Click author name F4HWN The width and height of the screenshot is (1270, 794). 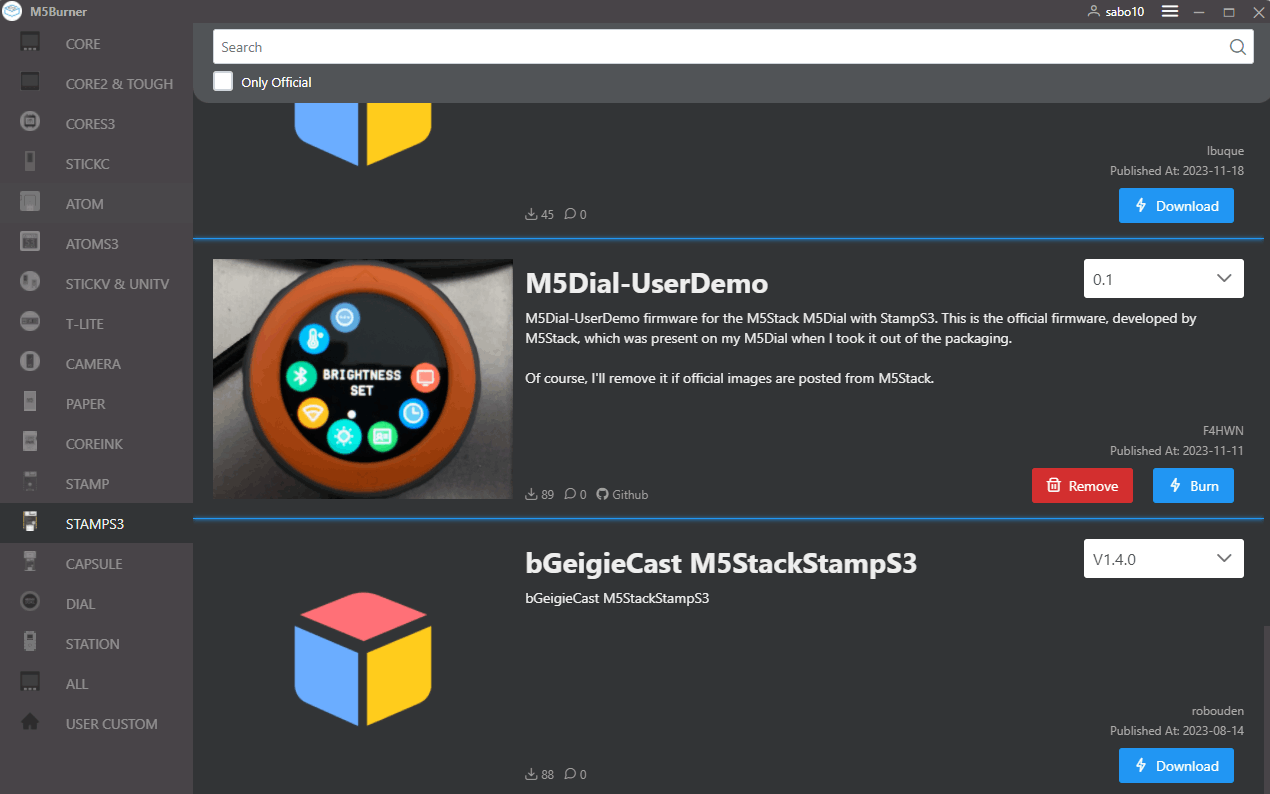1223,431
